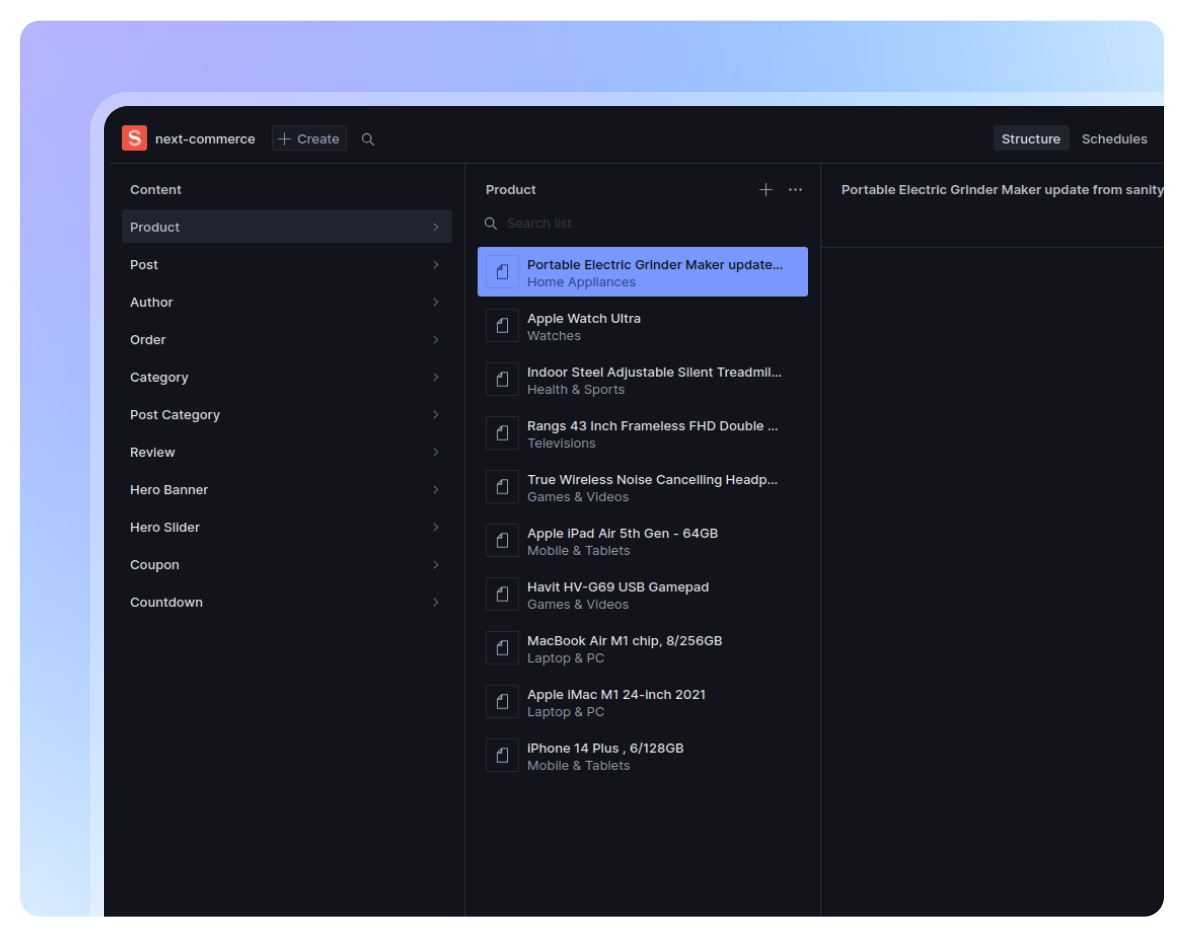
Task: Select the Portable Electric Grinder Maker document
Action: 642,271
